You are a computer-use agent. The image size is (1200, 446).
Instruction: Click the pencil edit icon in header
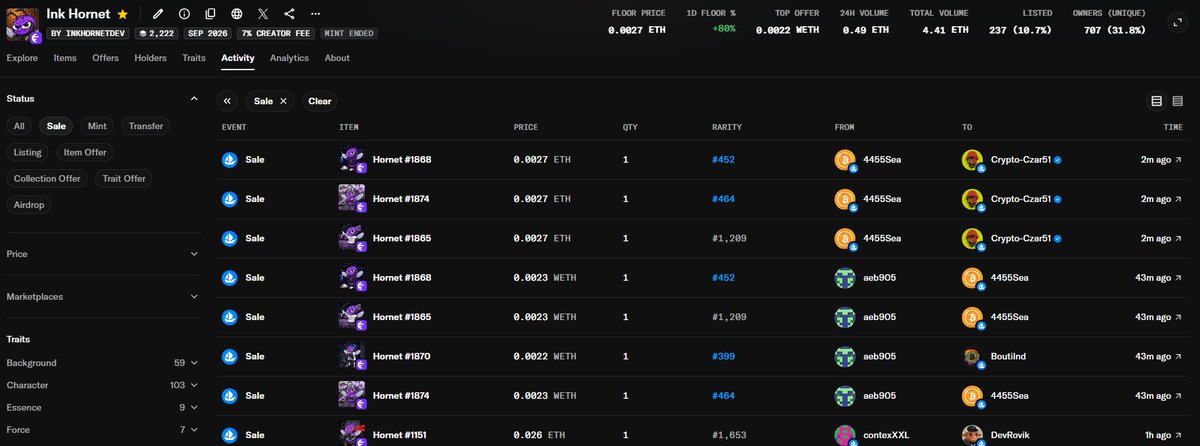pyautogui.click(x=158, y=15)
